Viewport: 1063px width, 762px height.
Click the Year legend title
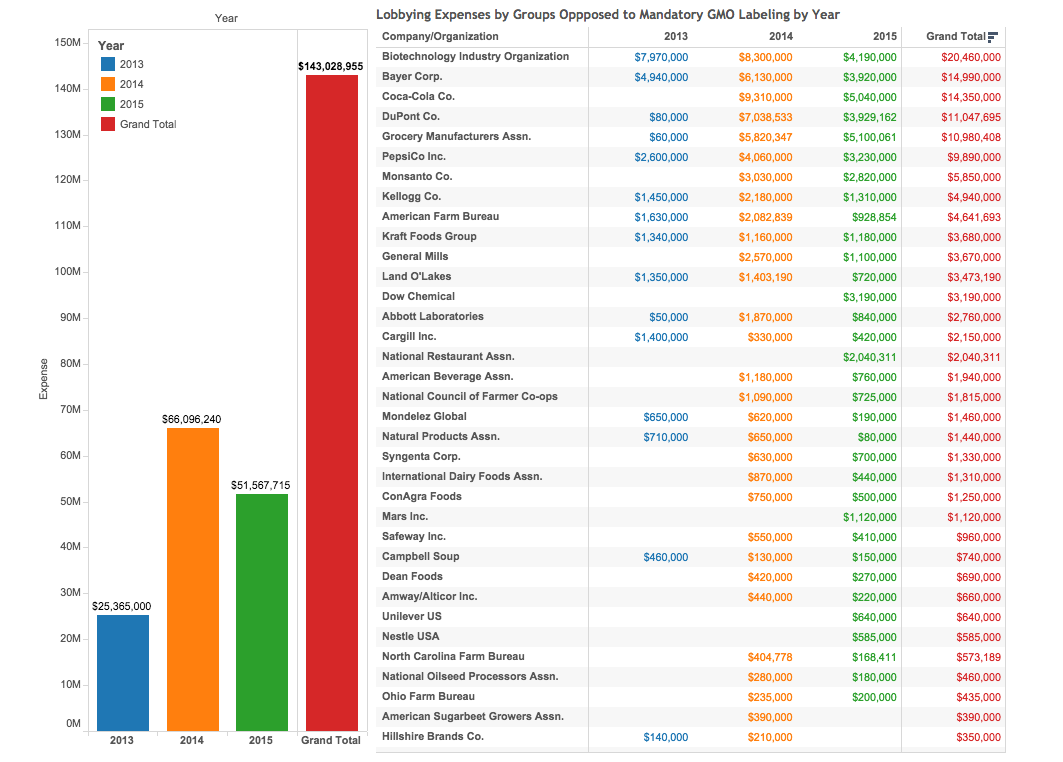tap(111, 45)
